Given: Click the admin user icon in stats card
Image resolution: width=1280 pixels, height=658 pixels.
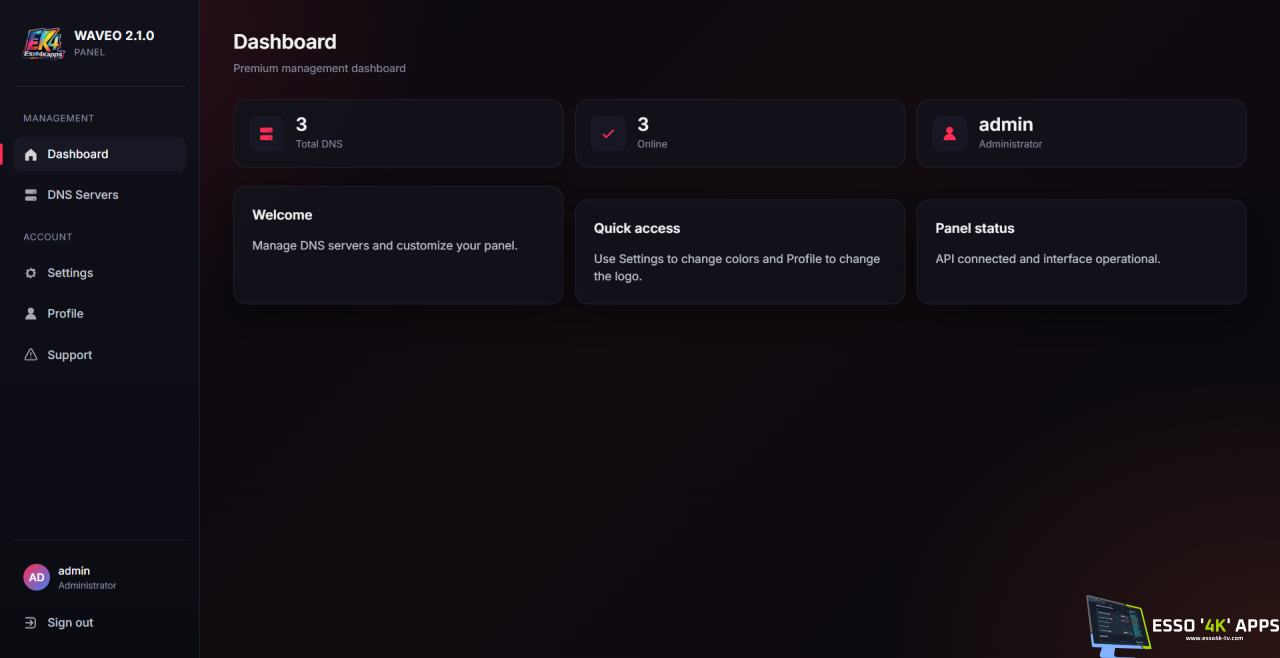Looking at the screenshot, I should (x=950, y=133).
